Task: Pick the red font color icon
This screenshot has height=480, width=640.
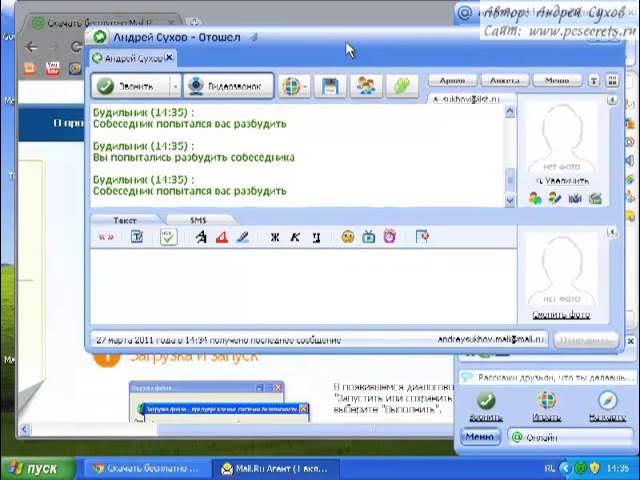Action: click(222, 237)
